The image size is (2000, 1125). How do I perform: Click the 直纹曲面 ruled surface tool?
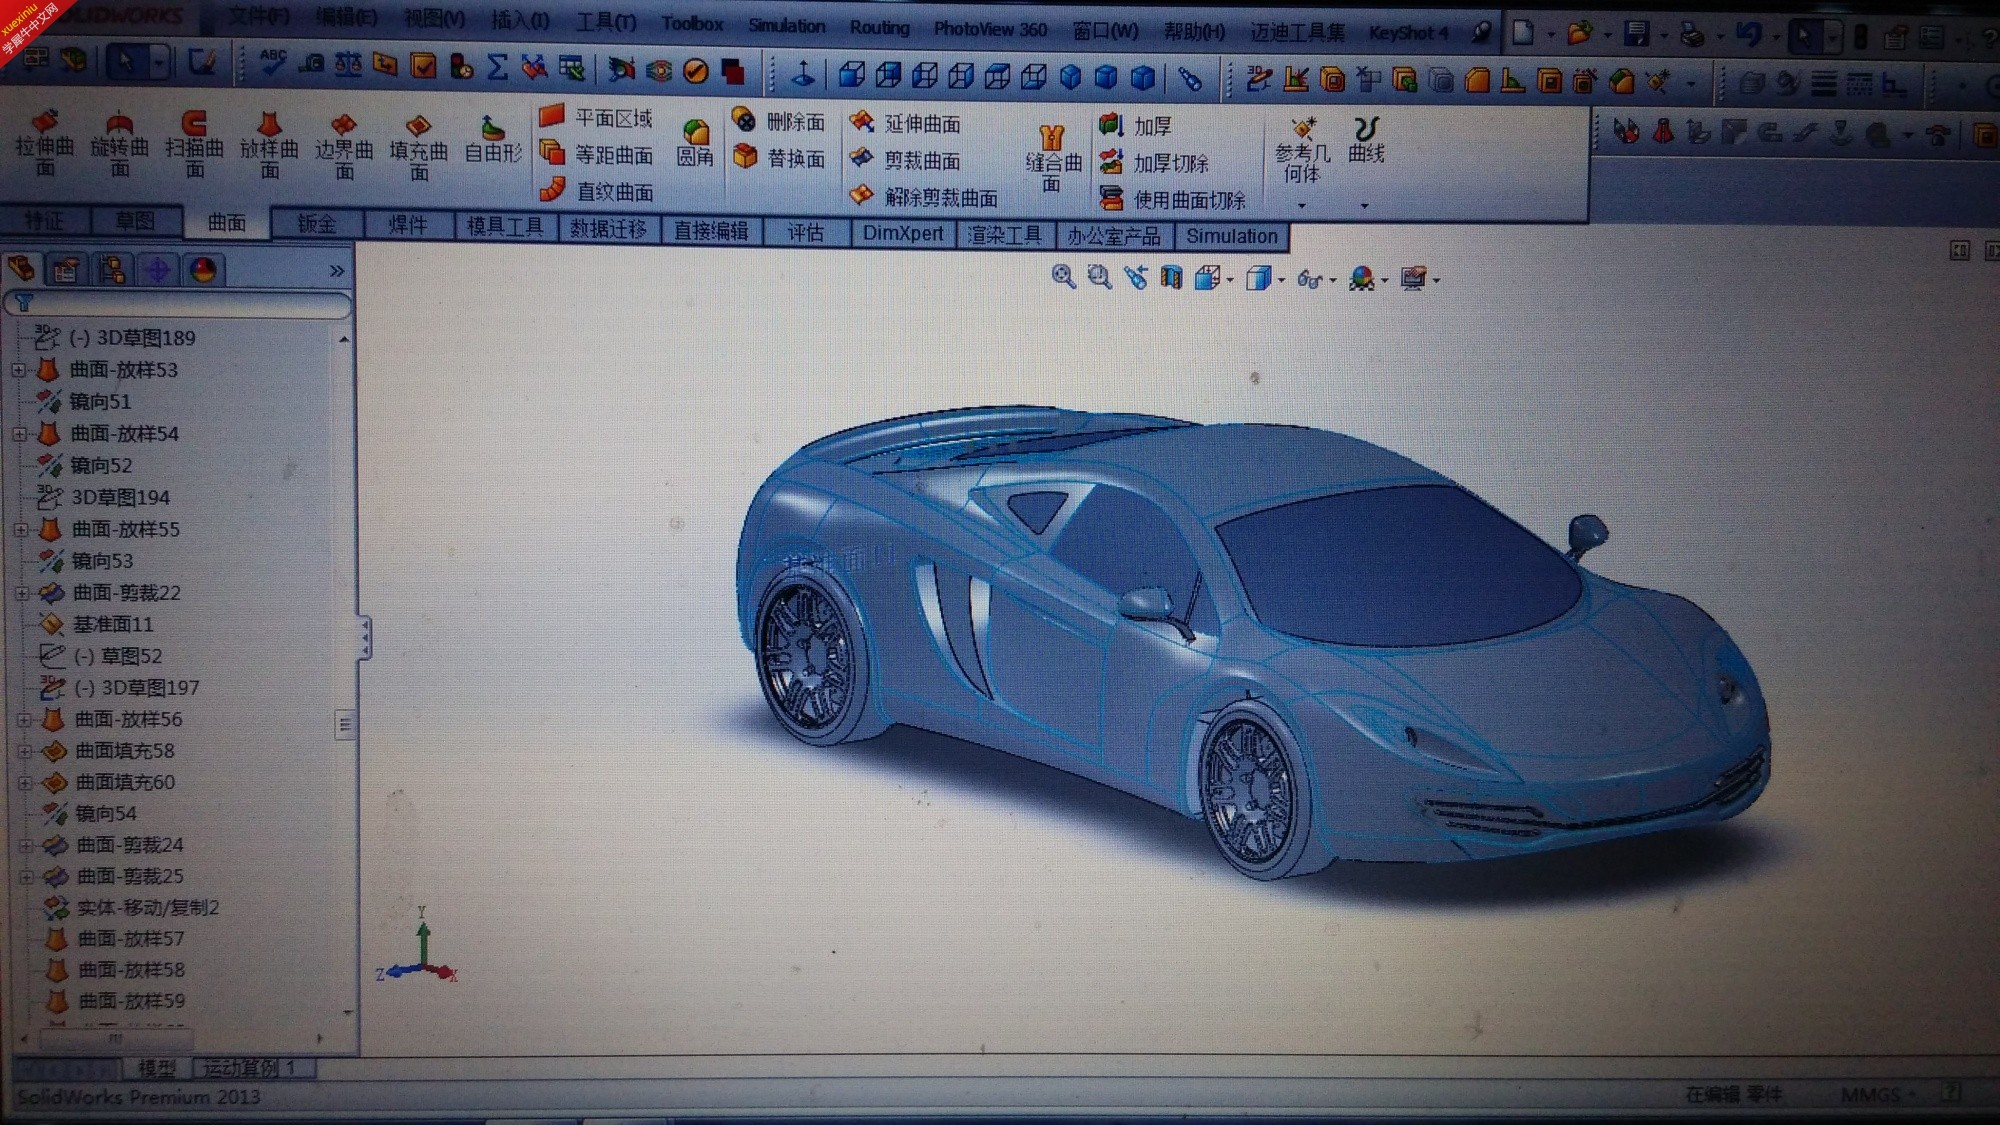pos(596,190)
